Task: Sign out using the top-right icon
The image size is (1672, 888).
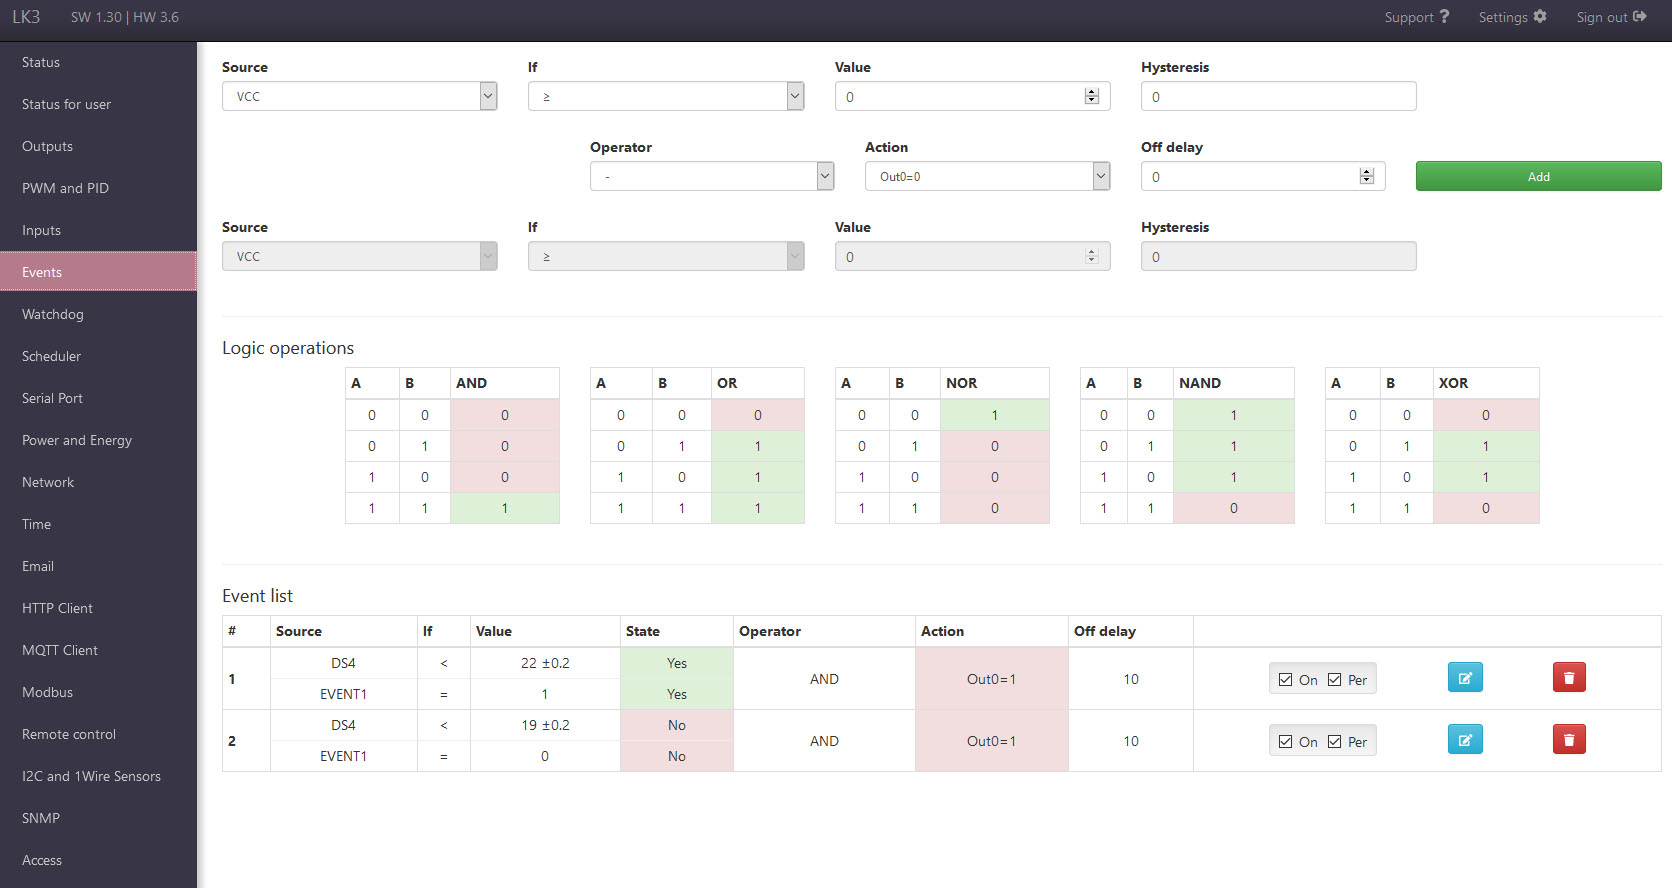Action: (x=1639, y=17)
